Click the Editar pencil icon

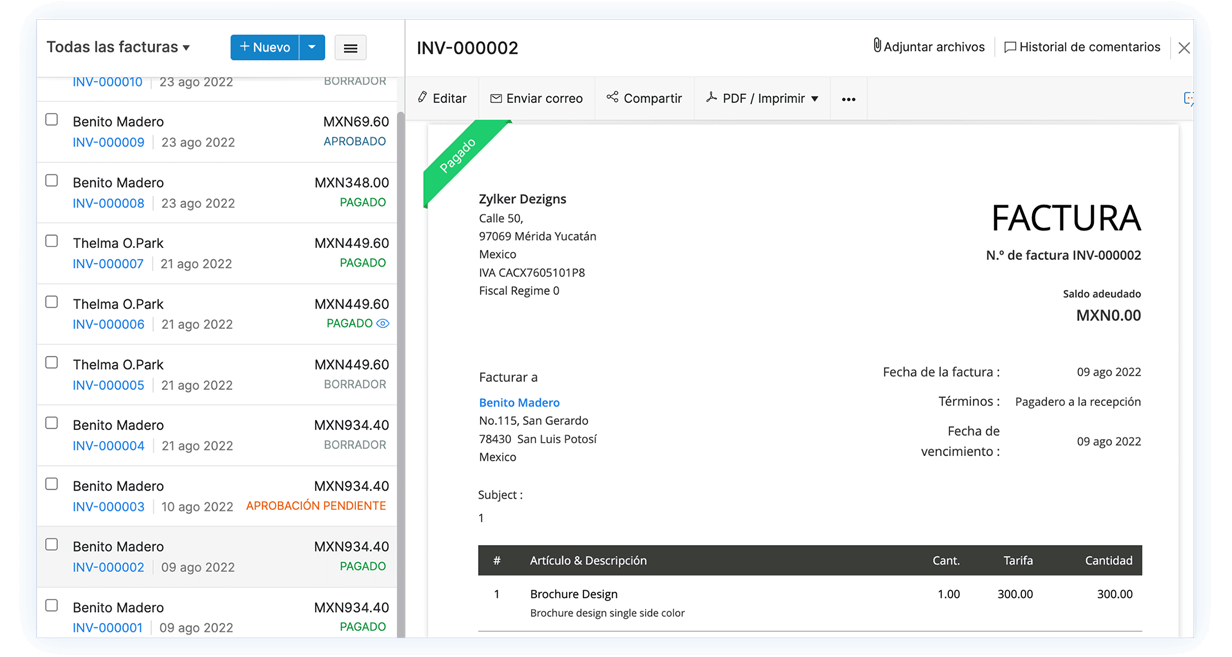[x=423, y=98]
